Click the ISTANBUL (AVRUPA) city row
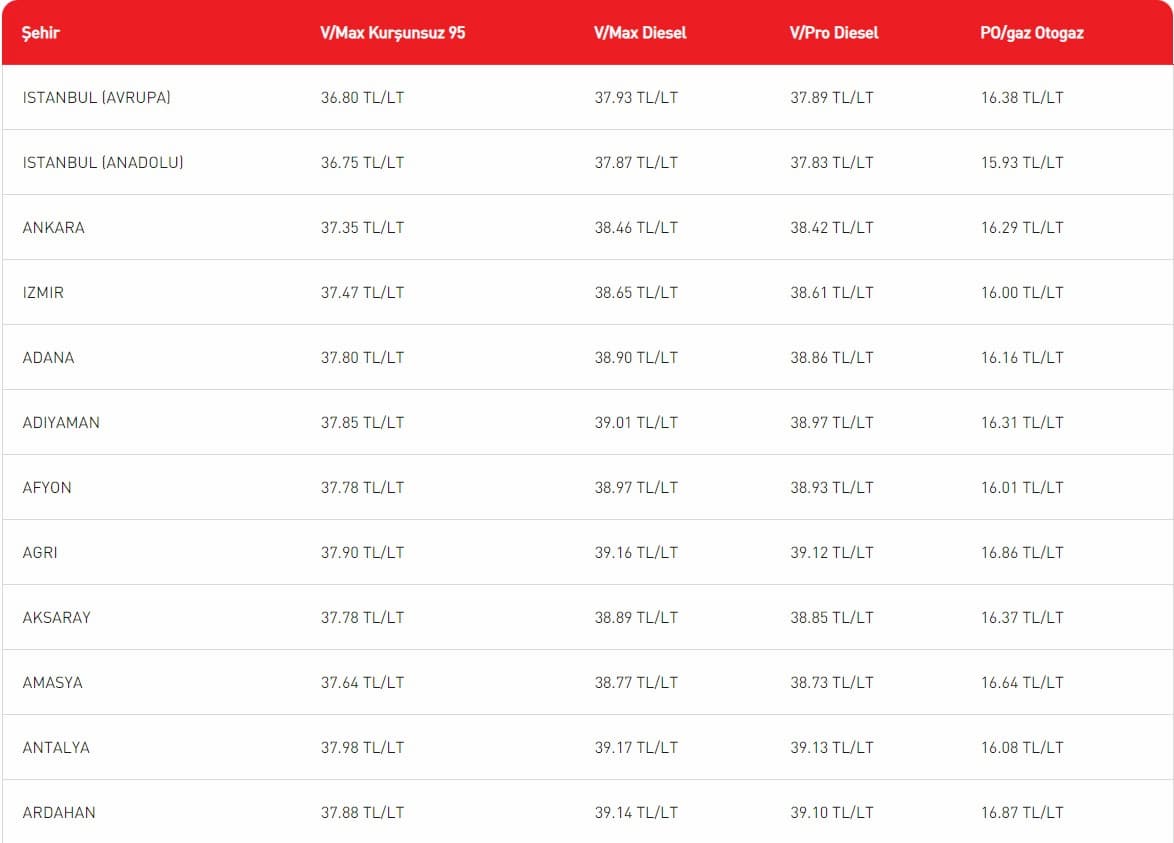The width and height of the screenshot is (1174, 843). pos(97,98)
